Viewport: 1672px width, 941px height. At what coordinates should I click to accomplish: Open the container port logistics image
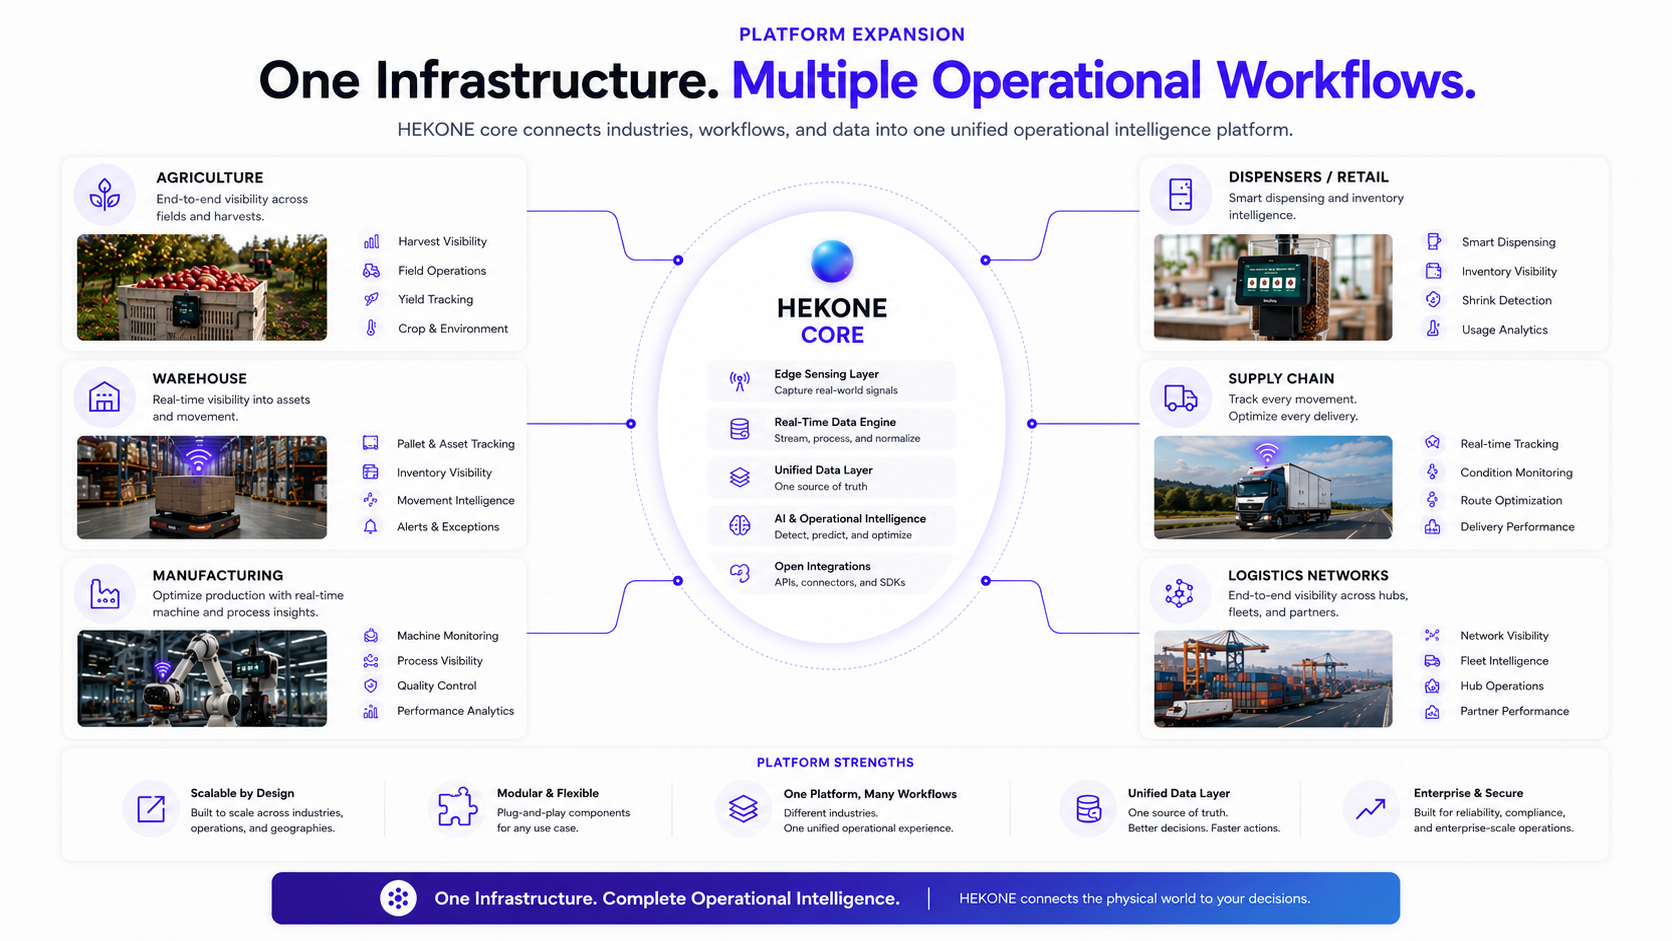click(x=1273, y=678)
